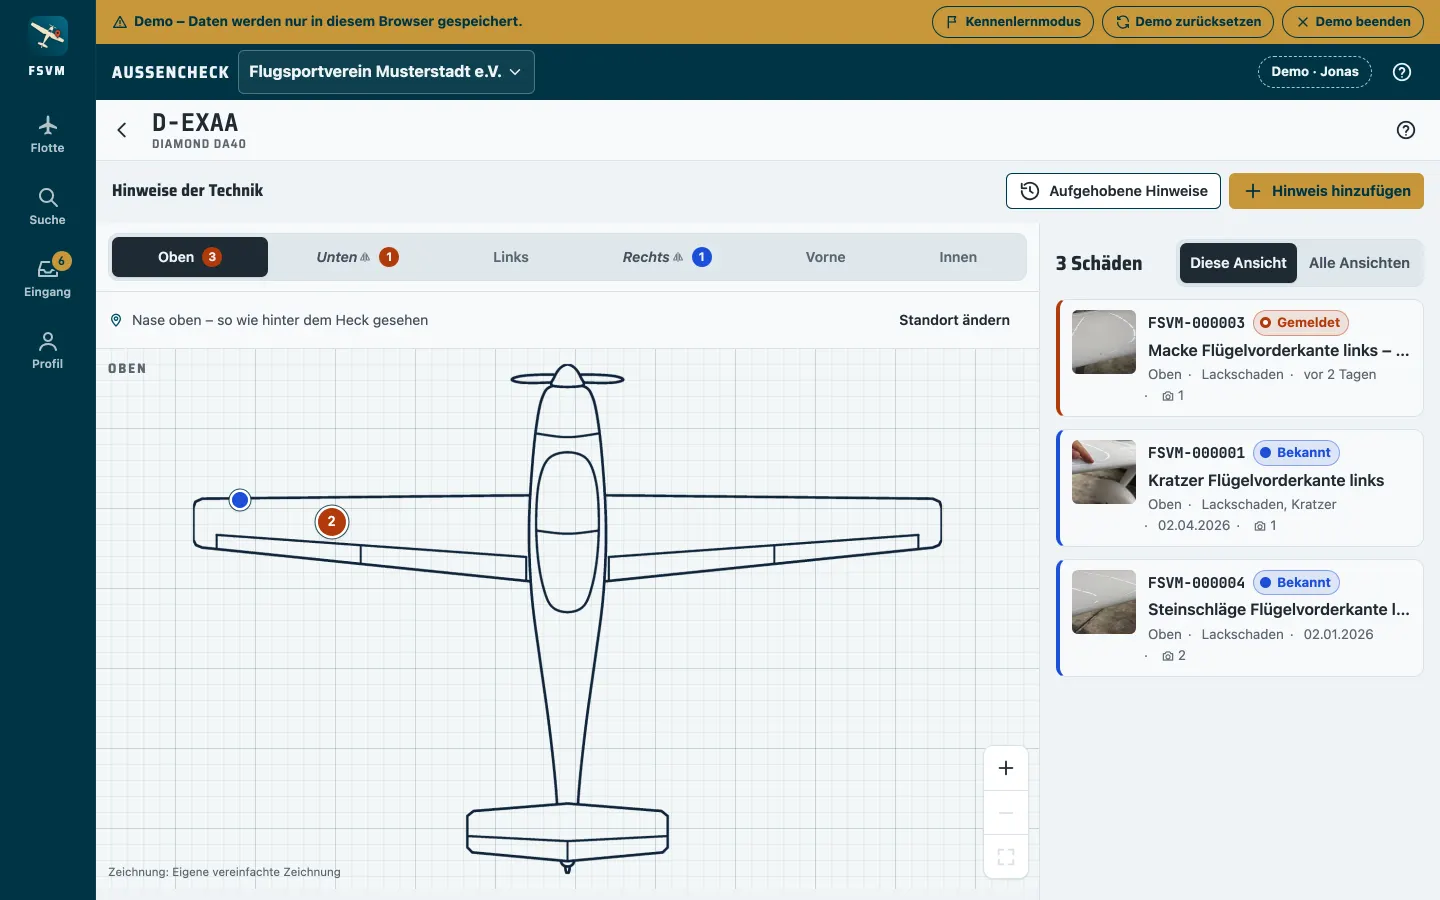1440x900 pixels.
Task: Open the Eingang inbox with badge 6
Action: pyautogui.click(x=47, y=278)
